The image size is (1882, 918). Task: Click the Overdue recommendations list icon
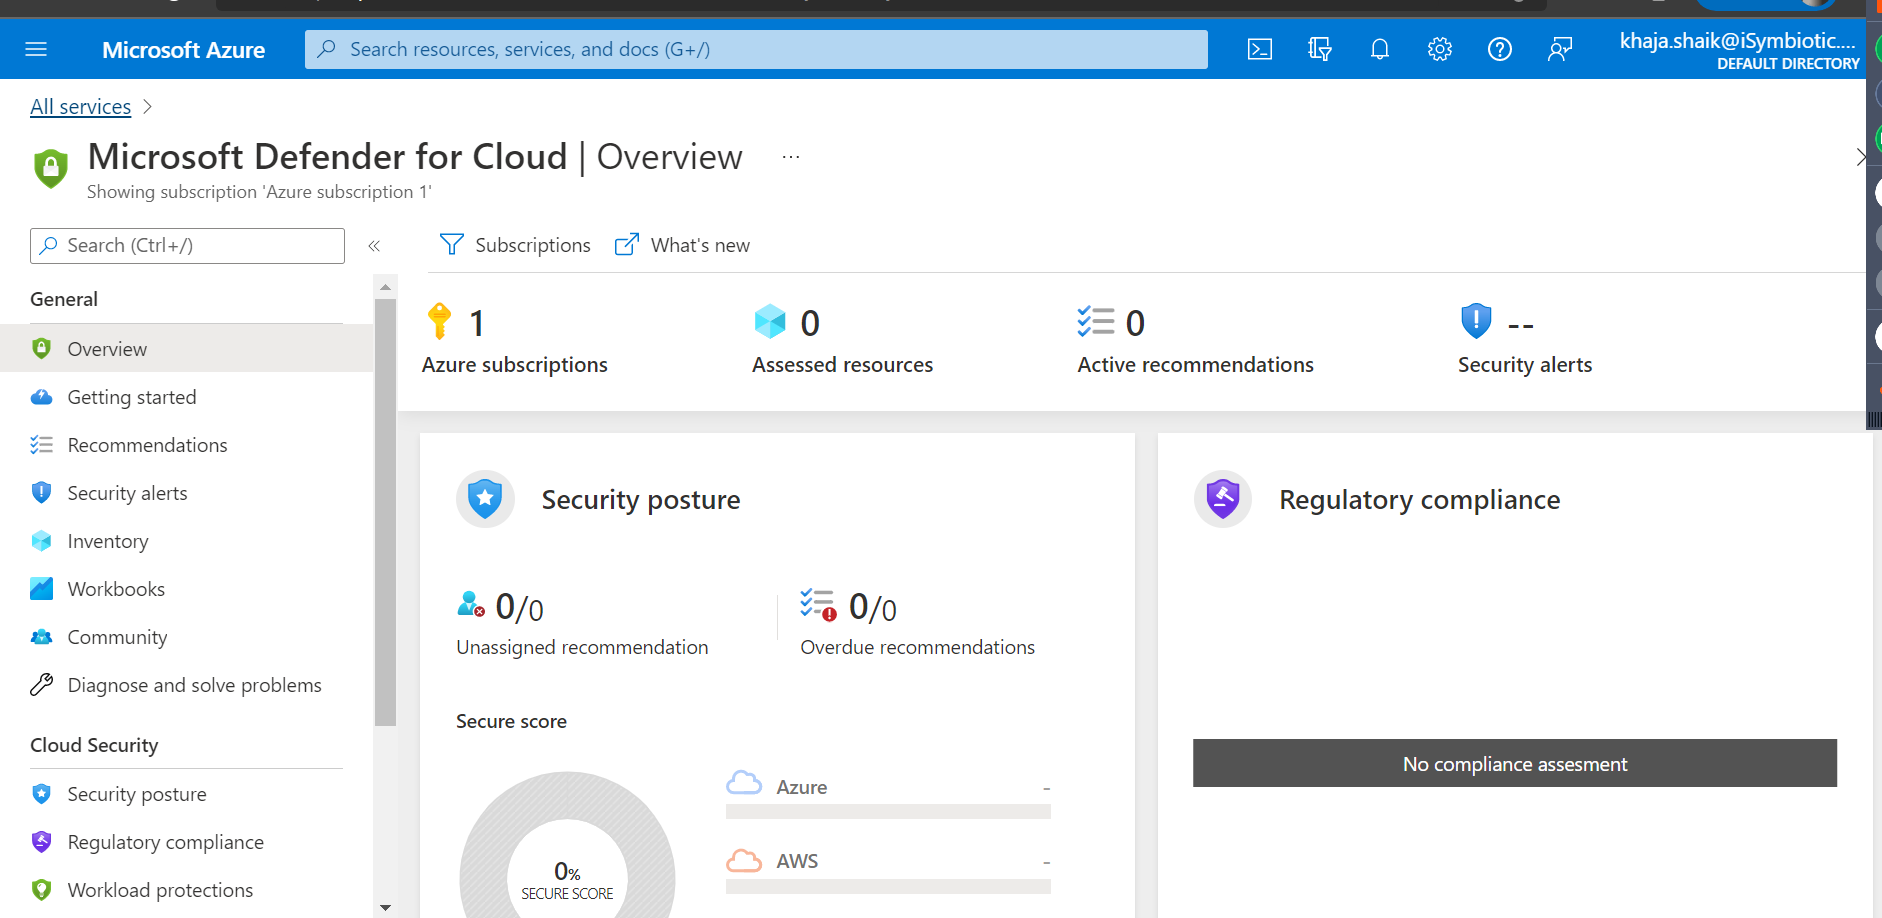pos(818,605)
